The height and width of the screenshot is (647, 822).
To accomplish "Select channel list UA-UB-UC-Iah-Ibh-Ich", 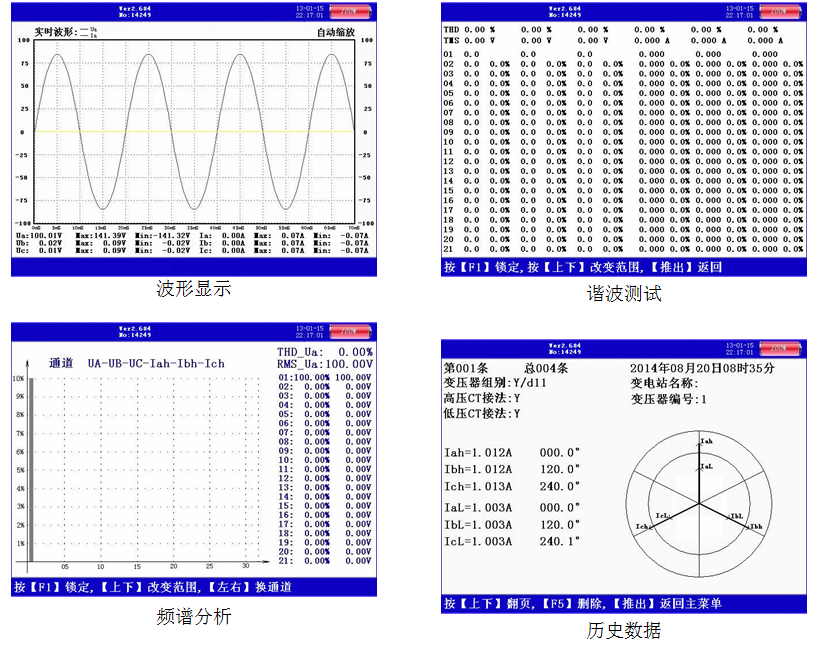I will pos(155,362).
